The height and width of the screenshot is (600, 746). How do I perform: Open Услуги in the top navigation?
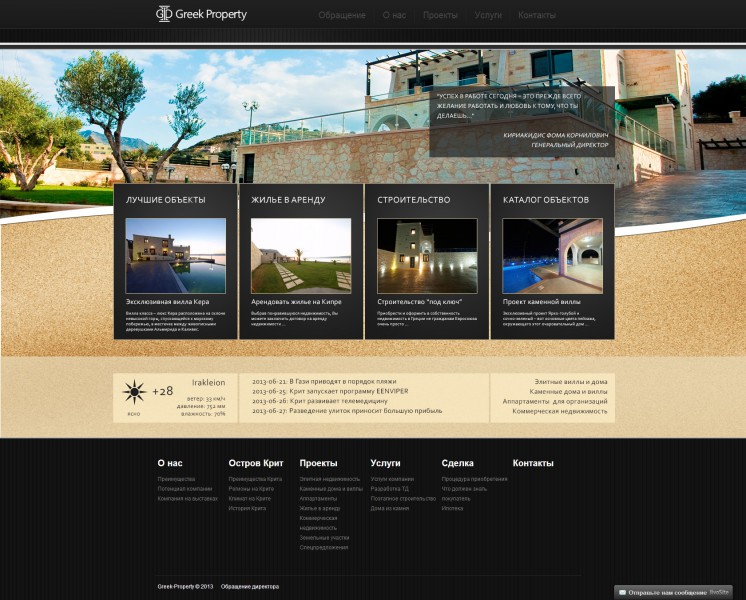(x=488, y=15)
